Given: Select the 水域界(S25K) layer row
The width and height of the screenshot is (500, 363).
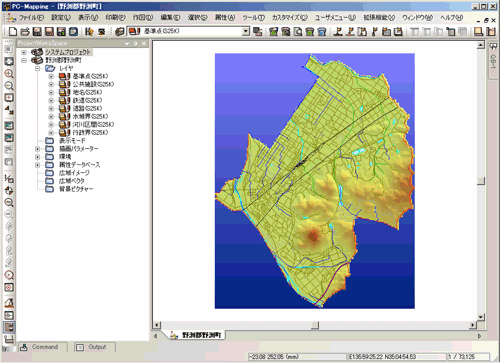Looking at the screenshot, I should (x=90, y=116).
